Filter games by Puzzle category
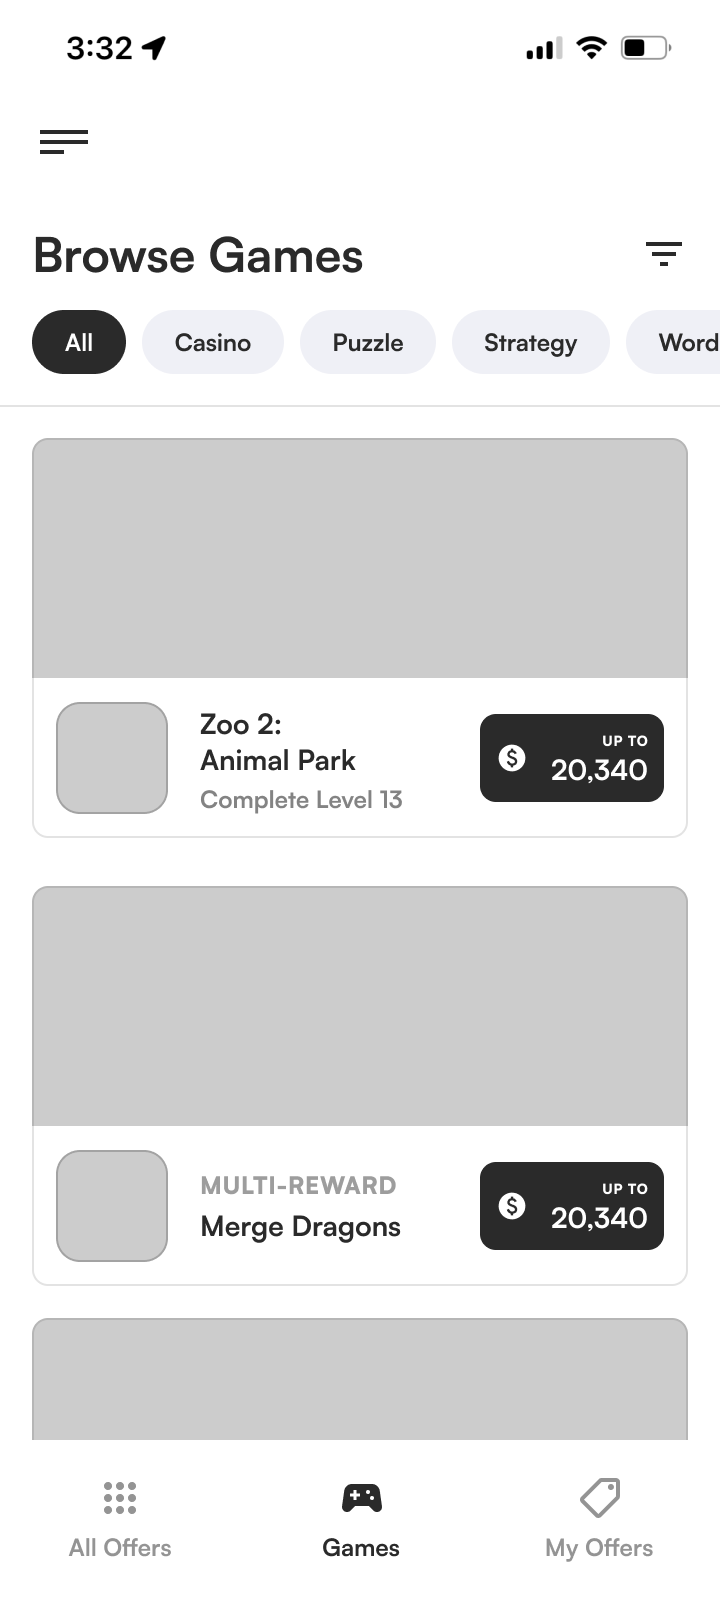Viewport: 720px width, 1600px height. tap(368, 342)
